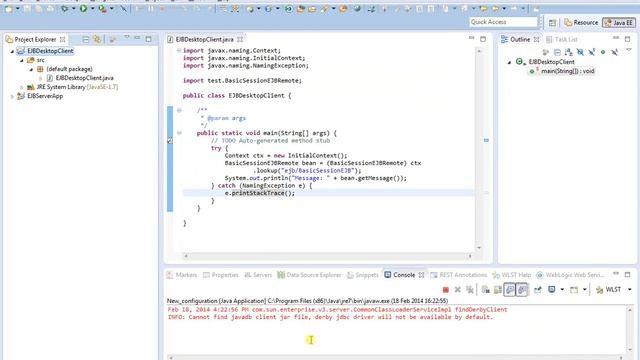Open the Debug configurations dropdown arrow
This screenshot has width=640, height=360.
73,9
